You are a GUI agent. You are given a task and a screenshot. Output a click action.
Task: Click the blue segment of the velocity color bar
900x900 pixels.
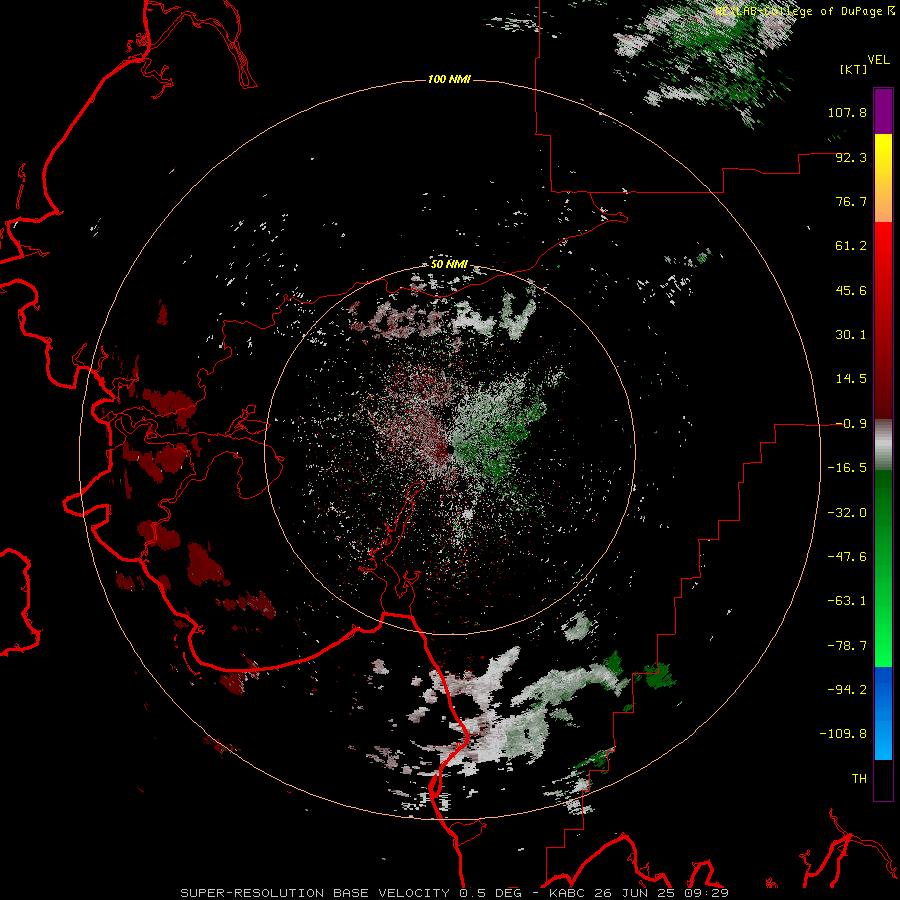pyautogui.click(x=883, y=713)
